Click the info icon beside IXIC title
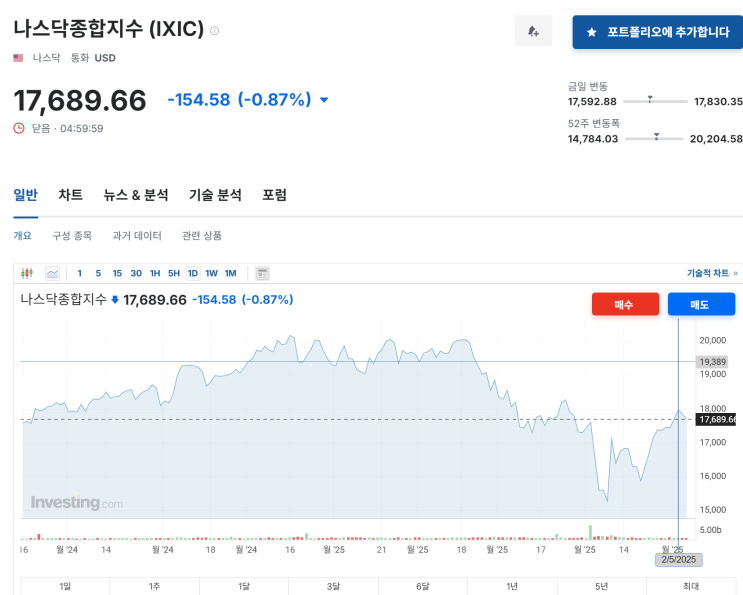This screenshot has height=595, width=743. (x=215, y=31)
